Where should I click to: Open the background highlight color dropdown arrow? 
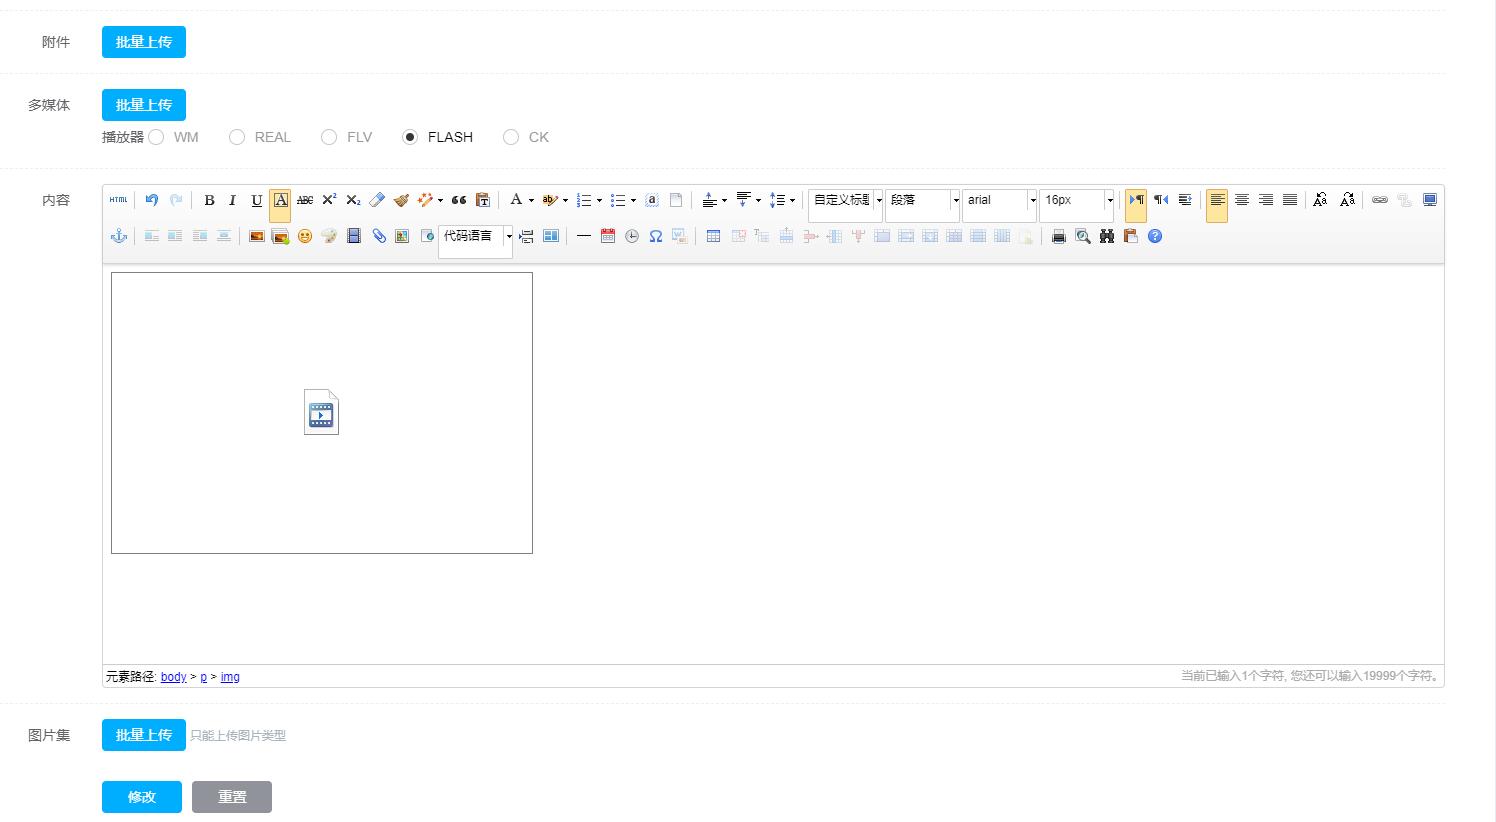565,200
